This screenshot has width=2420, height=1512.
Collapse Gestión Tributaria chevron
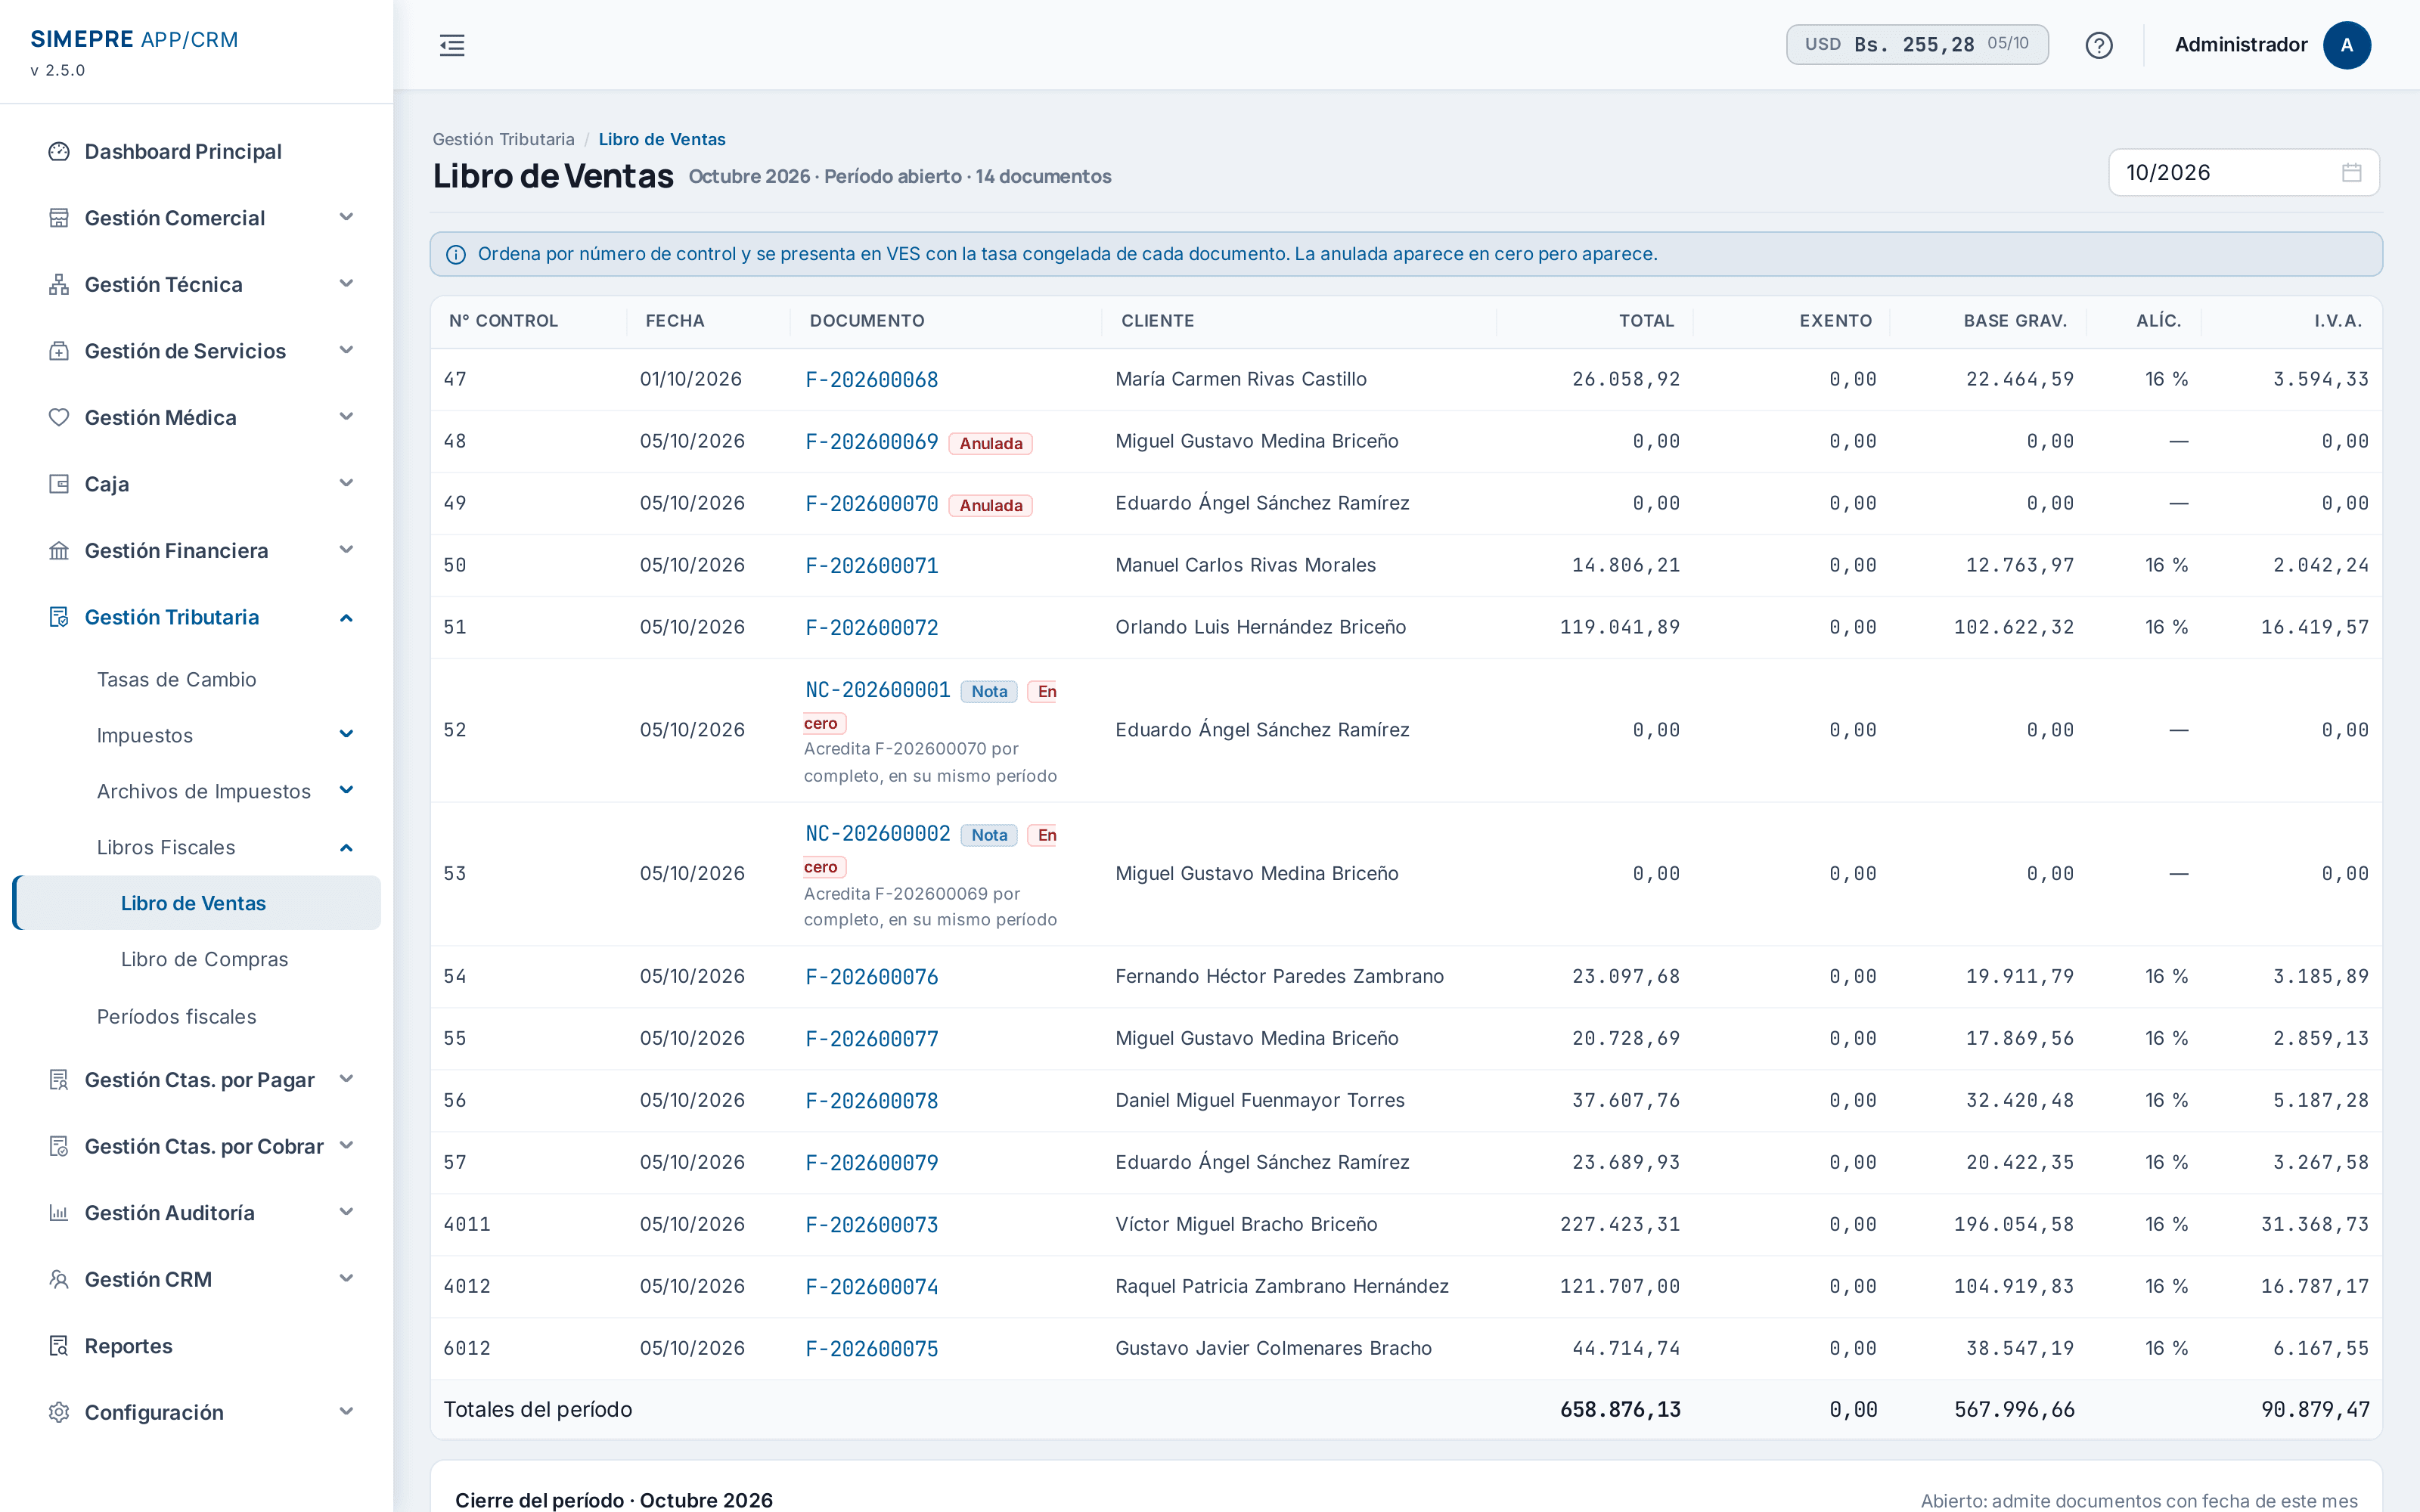tap(346, 617)
